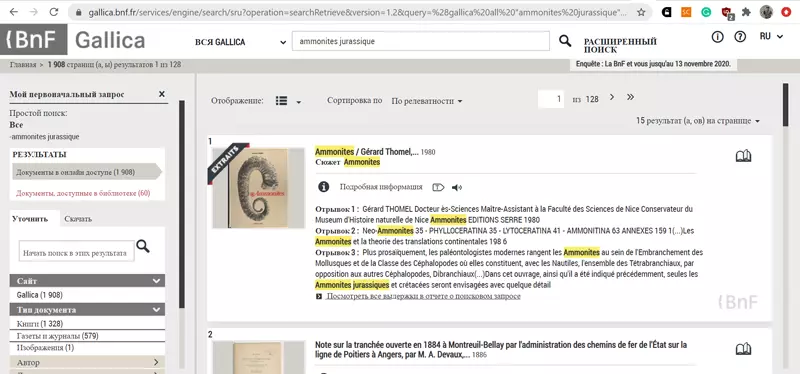Open the second result document thumbnail
800x374 pixels.
[258, 357]
